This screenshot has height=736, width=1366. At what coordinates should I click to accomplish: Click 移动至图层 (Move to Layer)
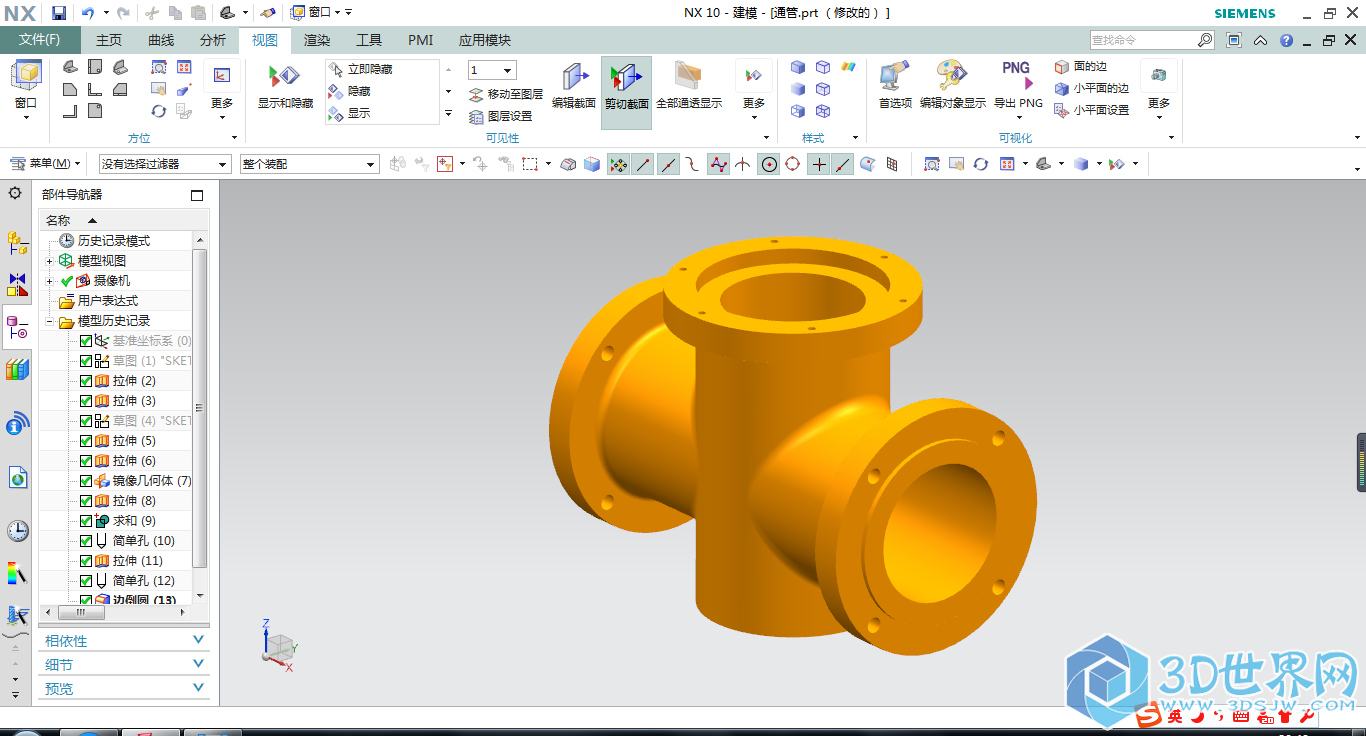[x=506, y=94]
